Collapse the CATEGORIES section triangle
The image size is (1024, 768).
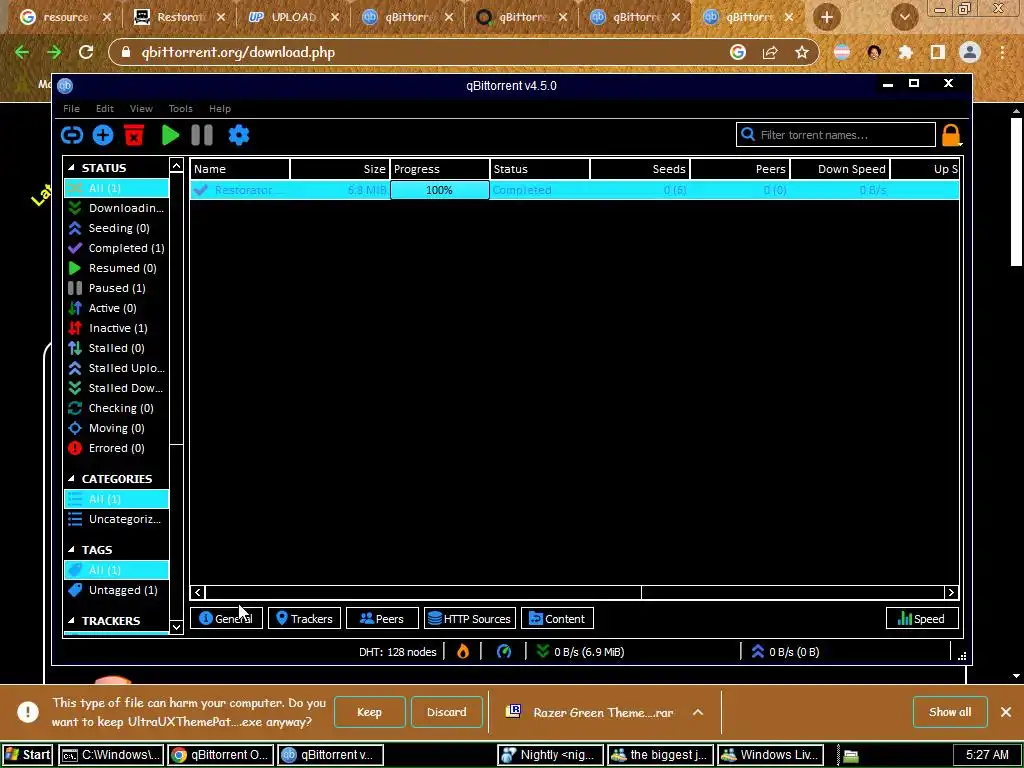coord(71,479)
